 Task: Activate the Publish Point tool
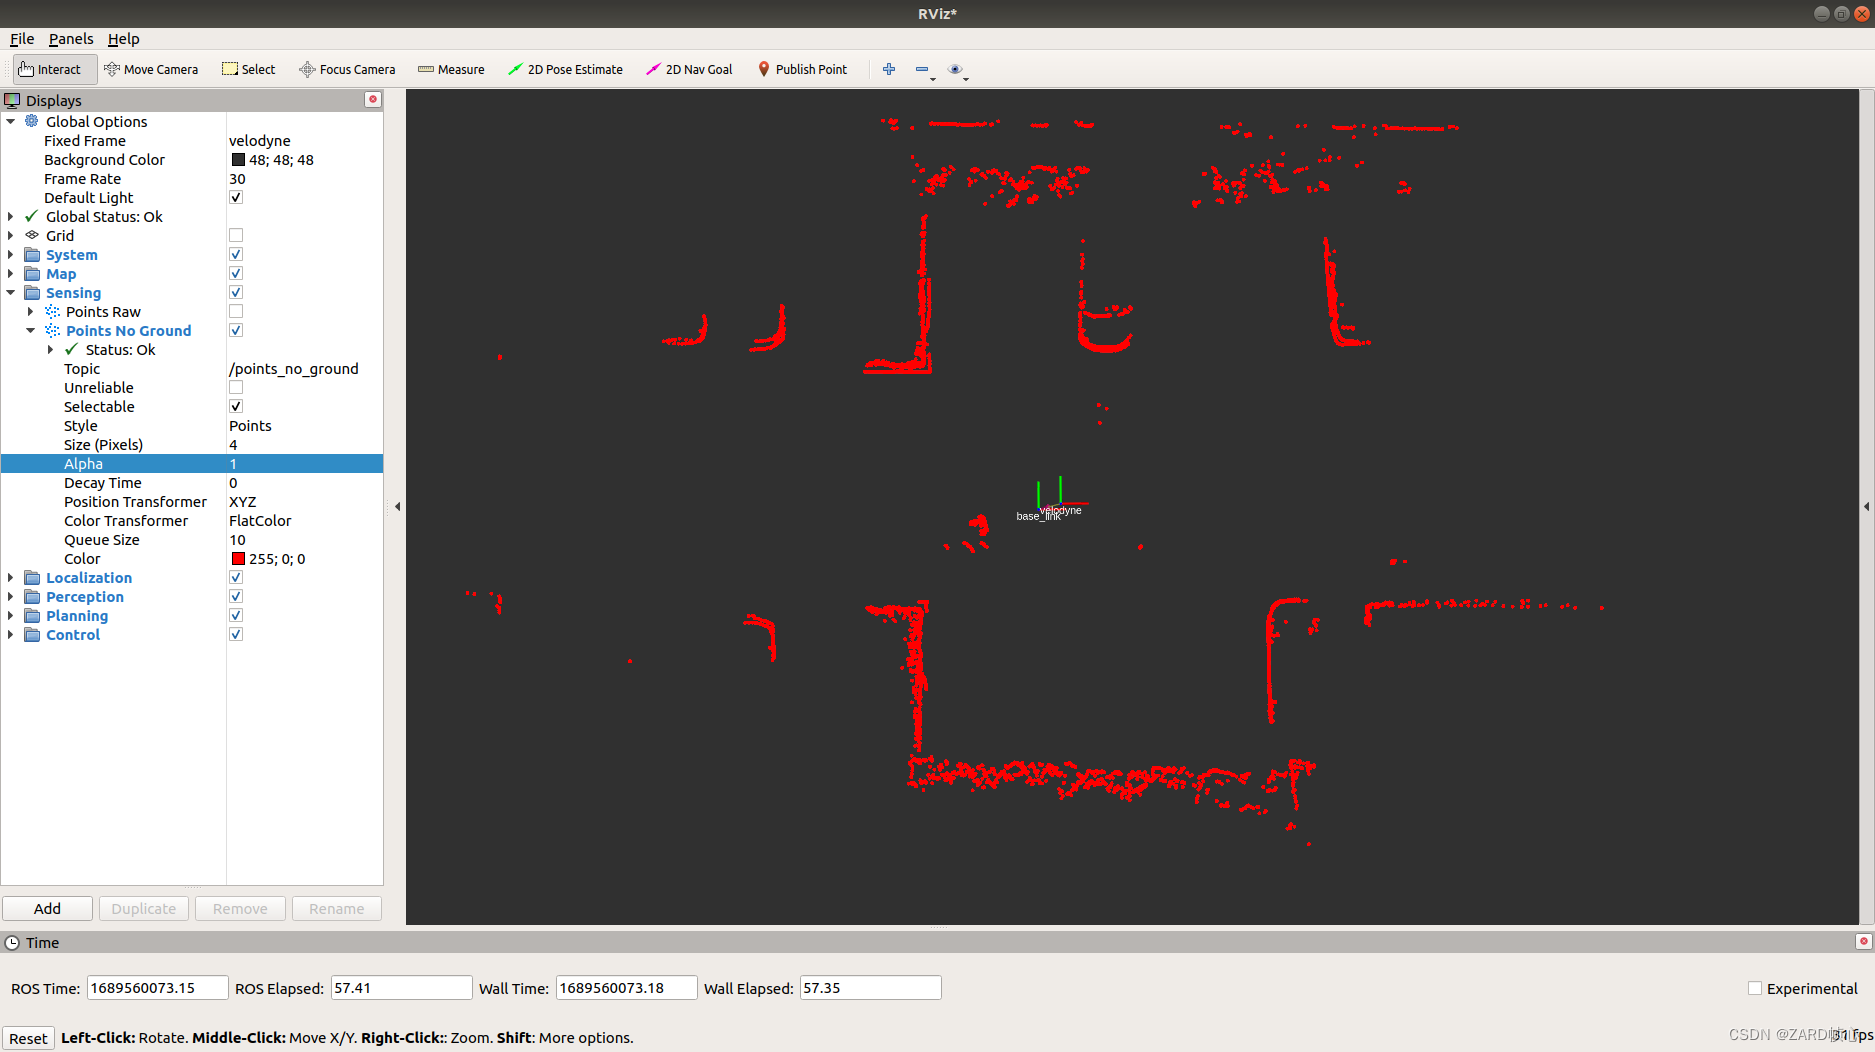[x=802, y=69]
